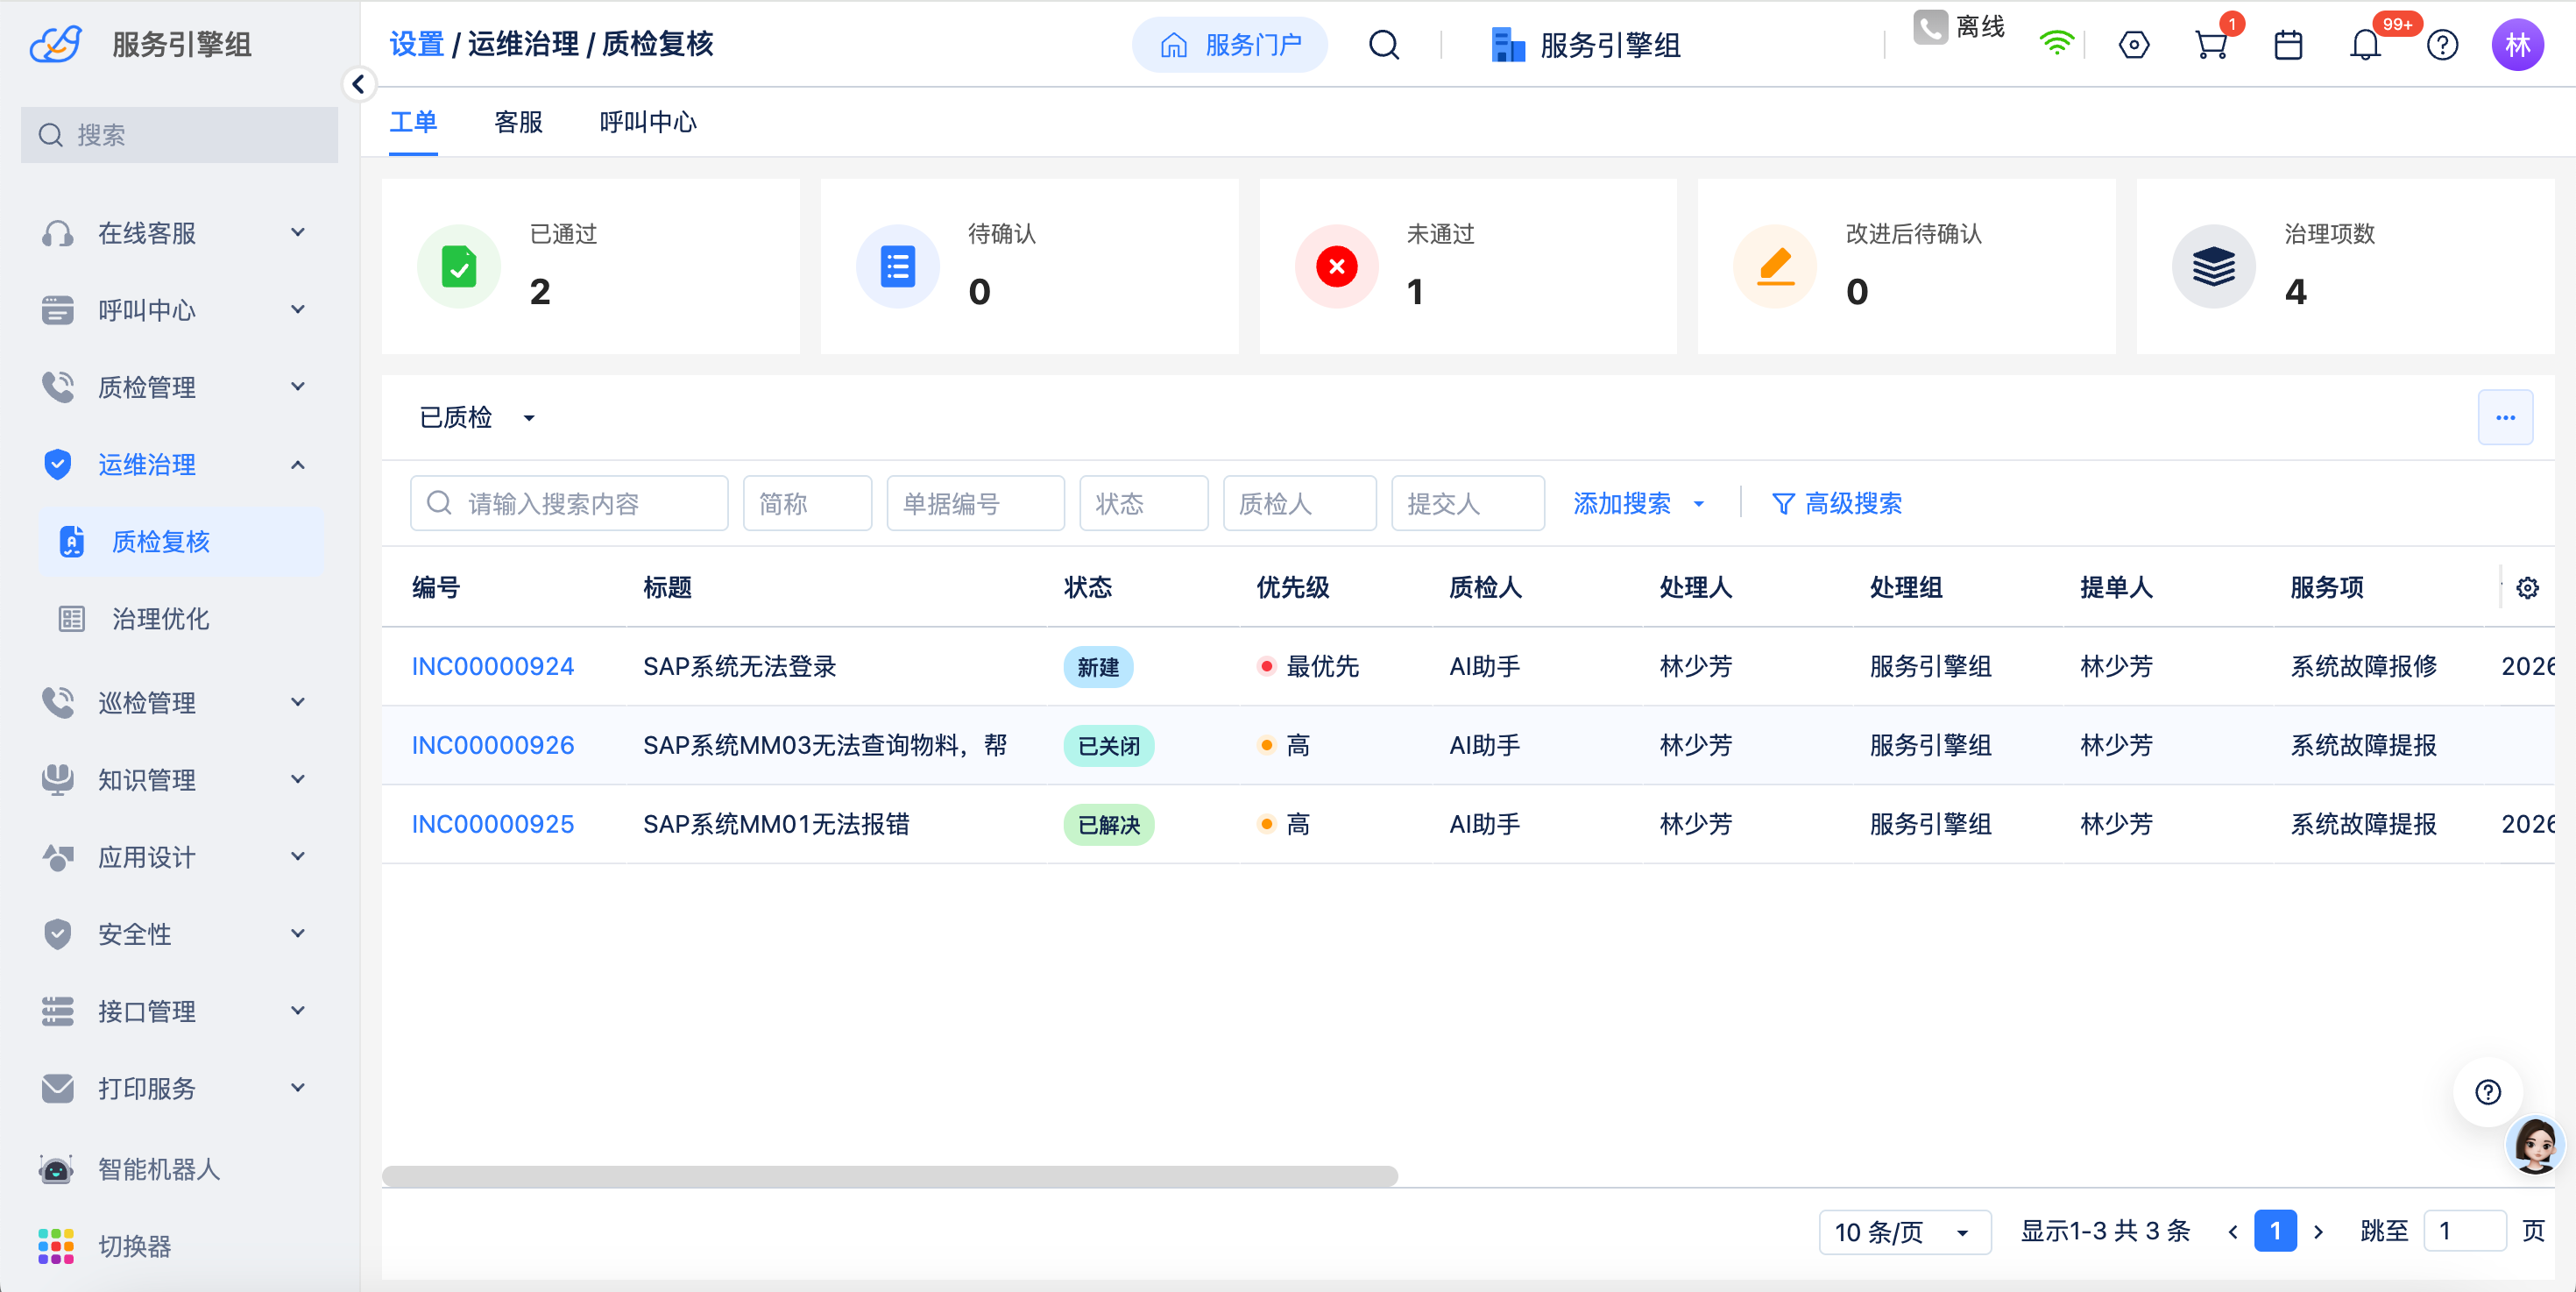Image resolution: width=2576 pixels, height=1292 pixels.
Task: Collapse the left sidebar with the arrow button
Action: (x=358, y=84)
